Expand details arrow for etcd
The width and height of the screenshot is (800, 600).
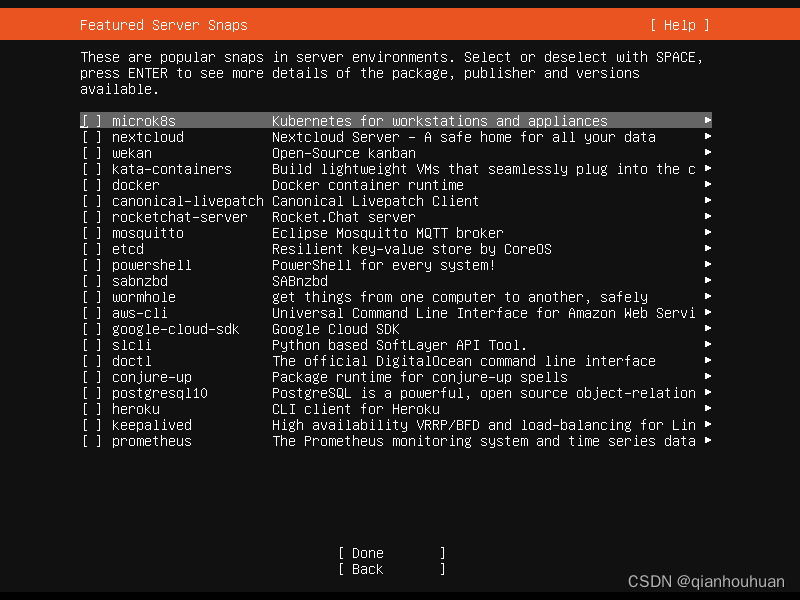(708, 248)
